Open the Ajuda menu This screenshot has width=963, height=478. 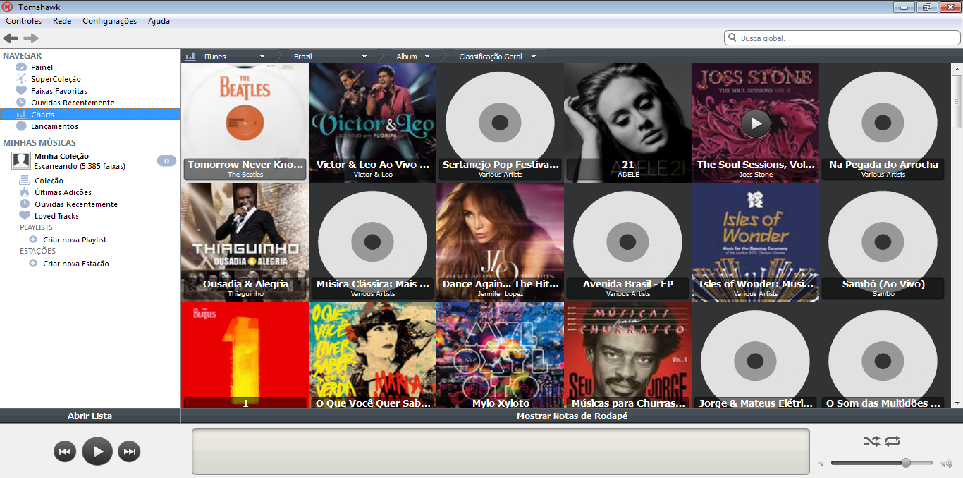coord(158,21)
